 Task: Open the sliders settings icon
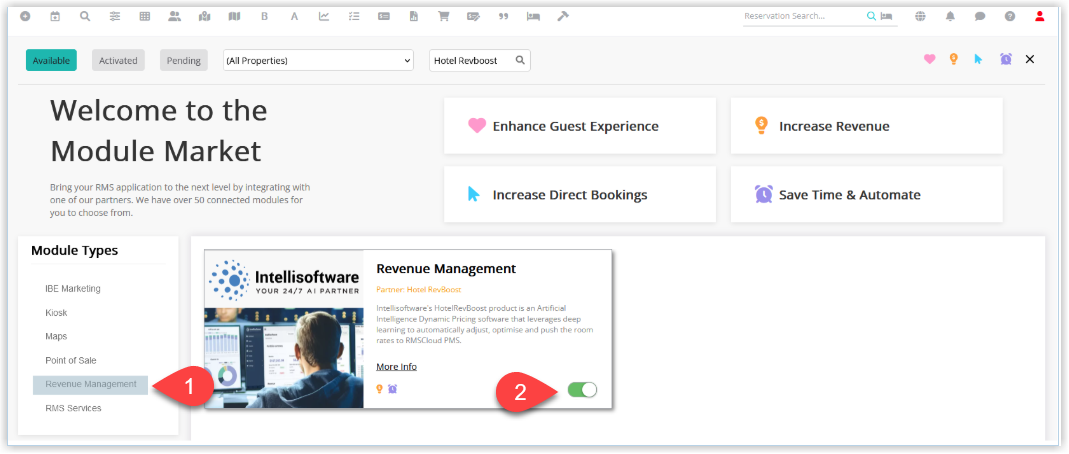click(x=115, y=16)
